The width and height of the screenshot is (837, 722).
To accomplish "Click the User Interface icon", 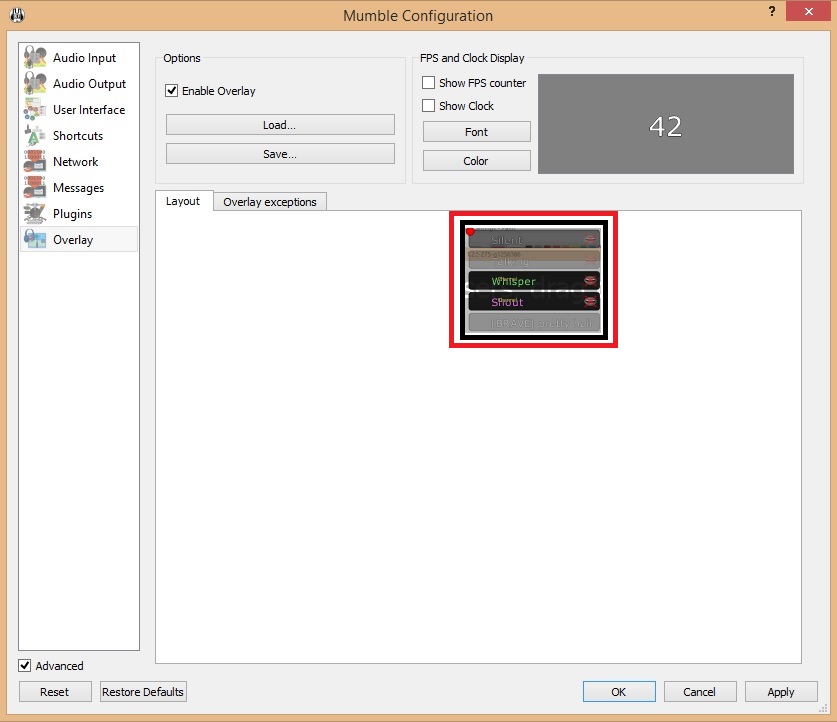I will pos(35,109).
